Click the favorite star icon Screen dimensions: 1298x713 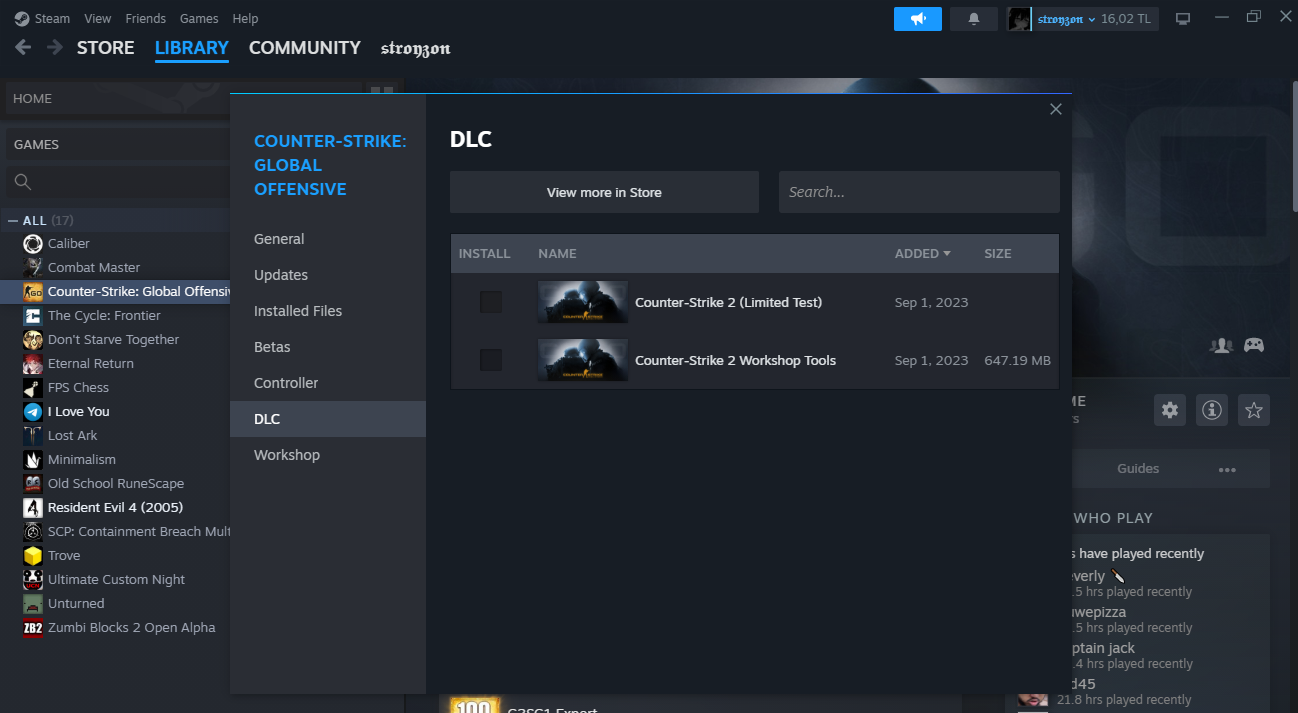point(1254,410)
